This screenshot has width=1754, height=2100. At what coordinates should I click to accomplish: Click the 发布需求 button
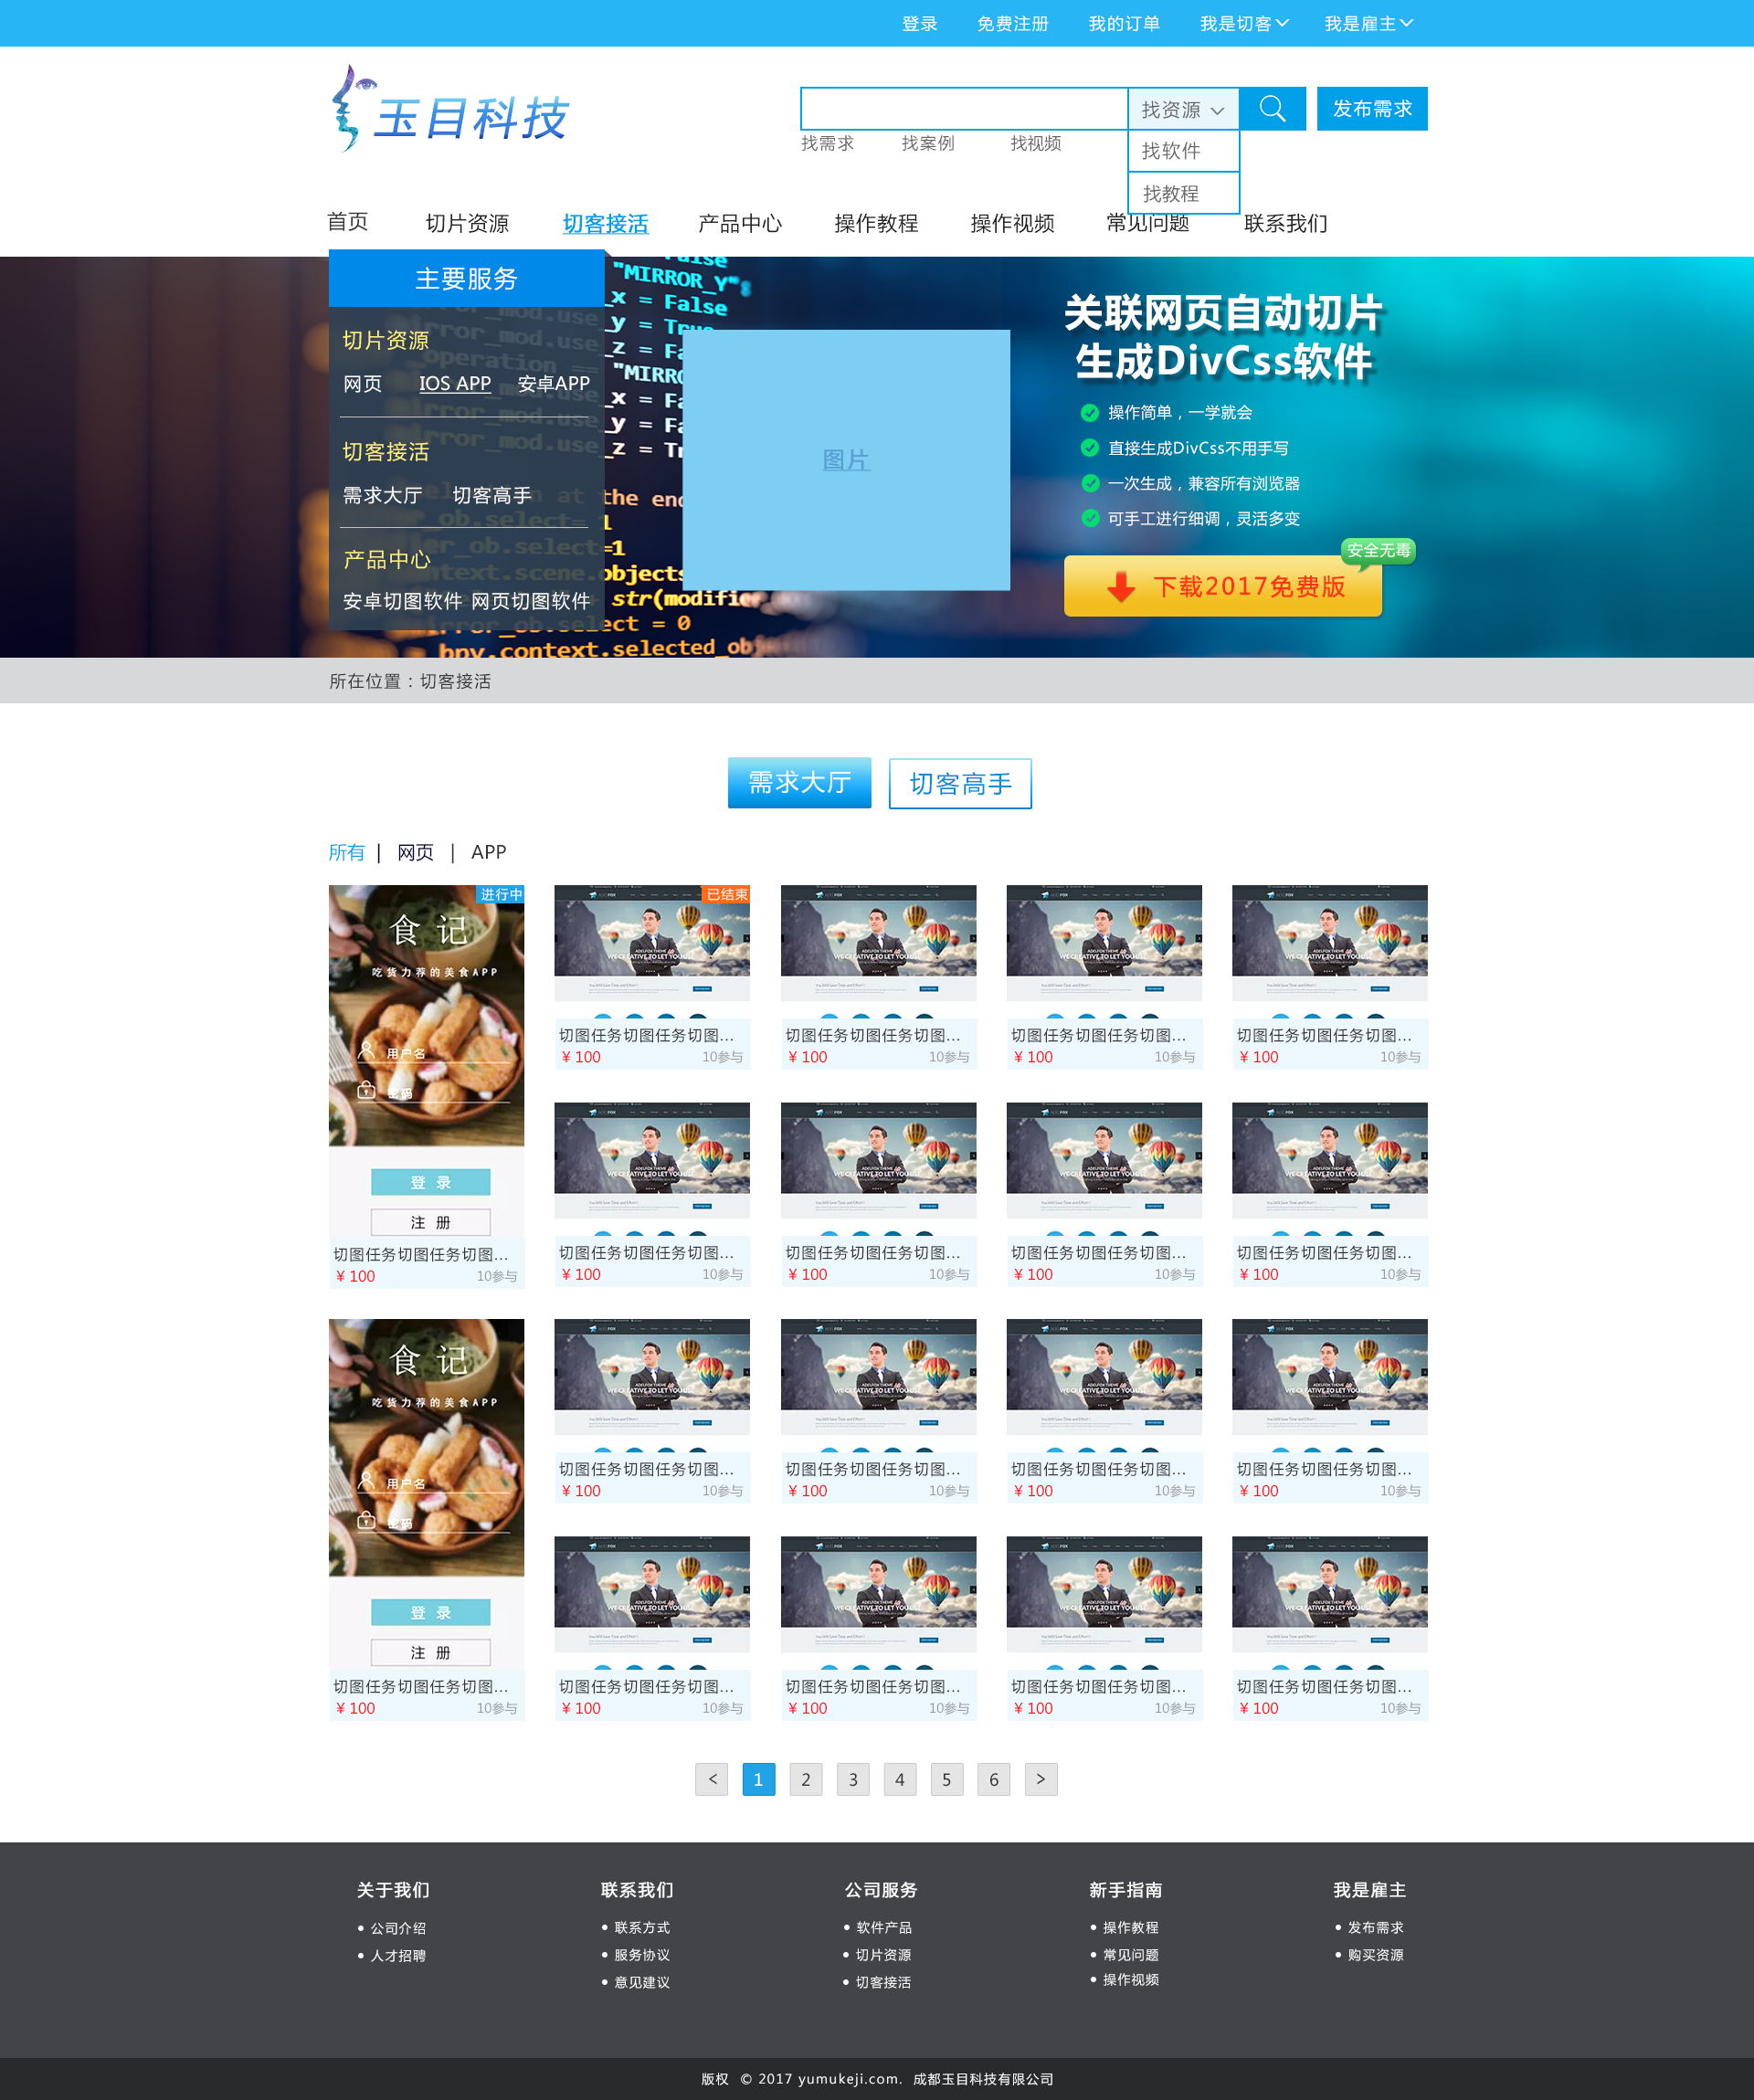pyautogui.click(x=1372, y=108)
